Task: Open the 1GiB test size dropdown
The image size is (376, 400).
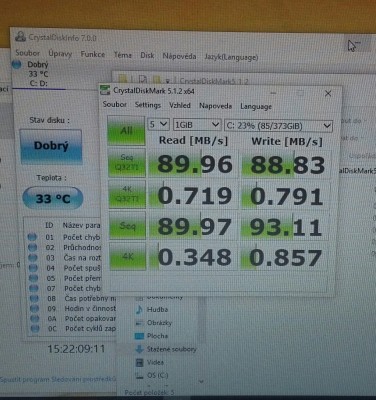Action: pyautogui.click(x=197, y=125)
